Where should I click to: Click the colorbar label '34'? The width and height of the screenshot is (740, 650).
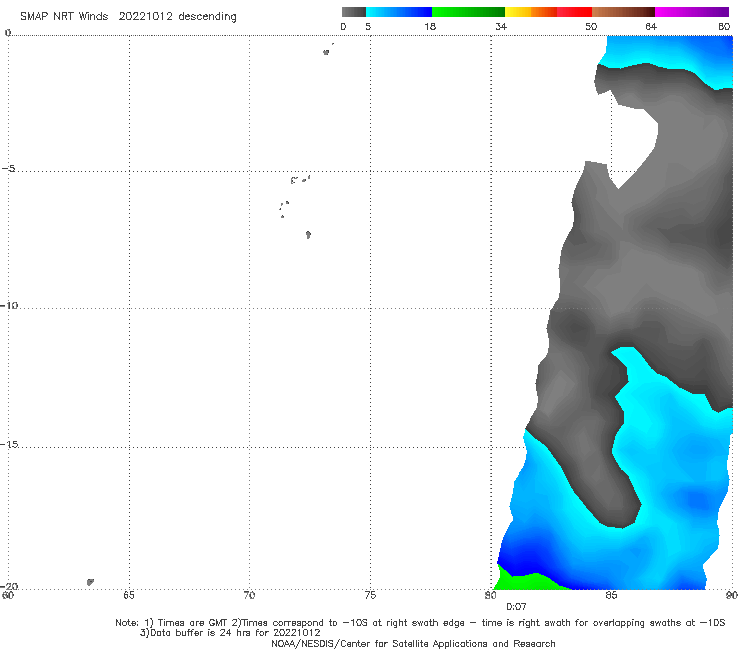point(501,26)
